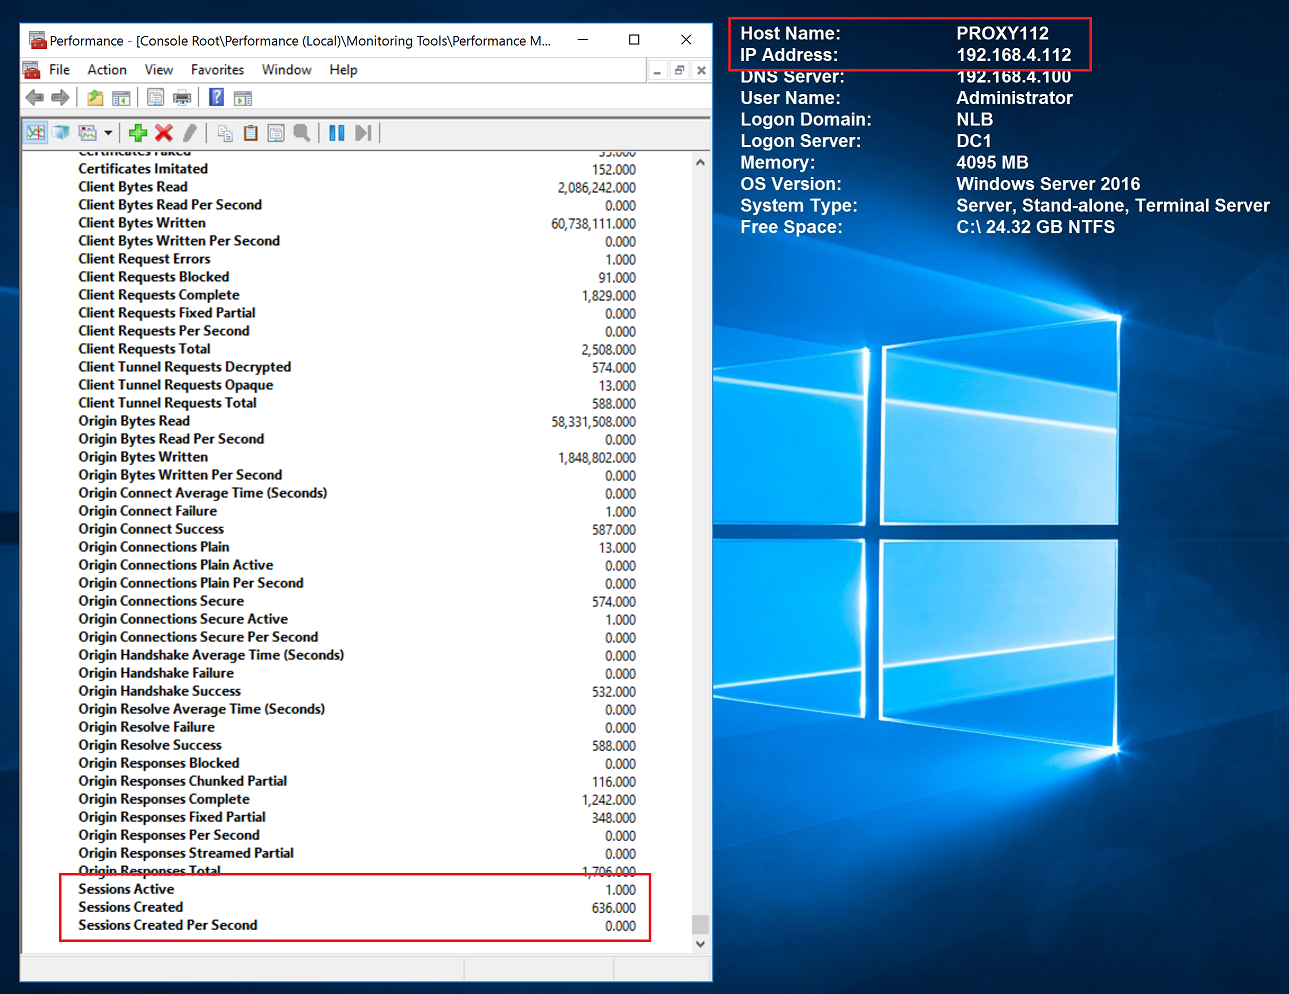This screenshot has height=994, width=1289.
Task: Open the Window menu
Action: point(287,70)
